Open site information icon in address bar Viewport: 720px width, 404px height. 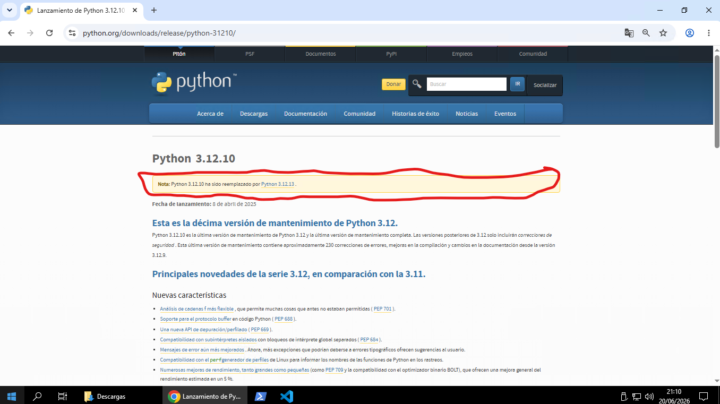72,33
